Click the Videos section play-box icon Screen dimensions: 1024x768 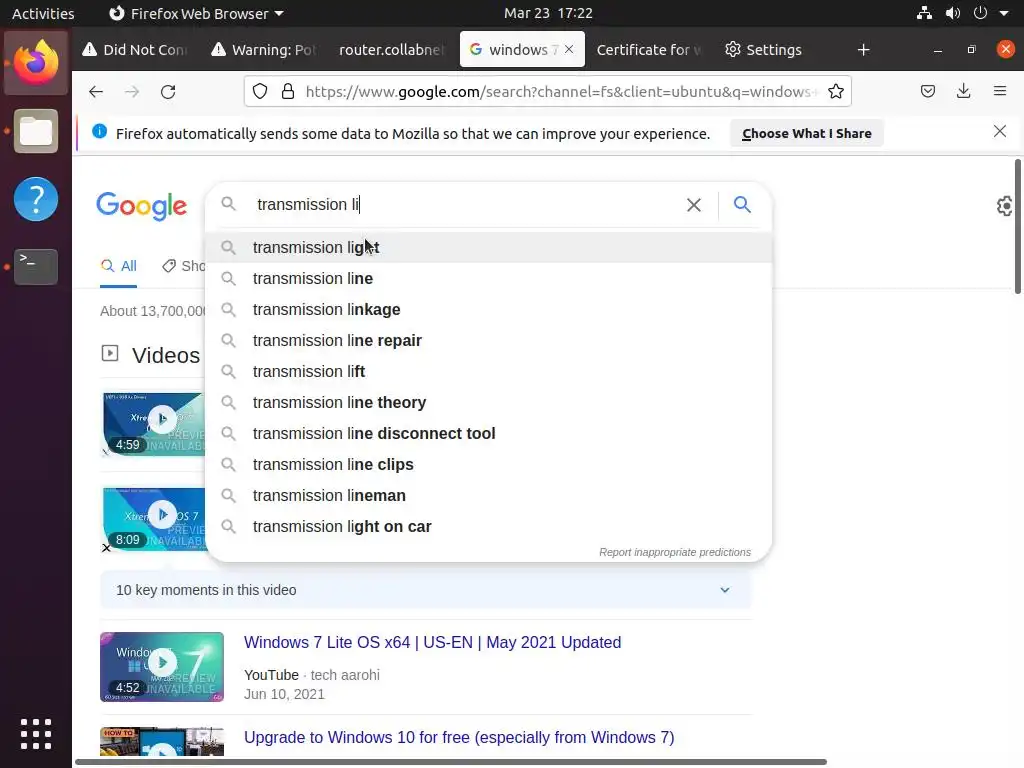(x=110, y=353)
